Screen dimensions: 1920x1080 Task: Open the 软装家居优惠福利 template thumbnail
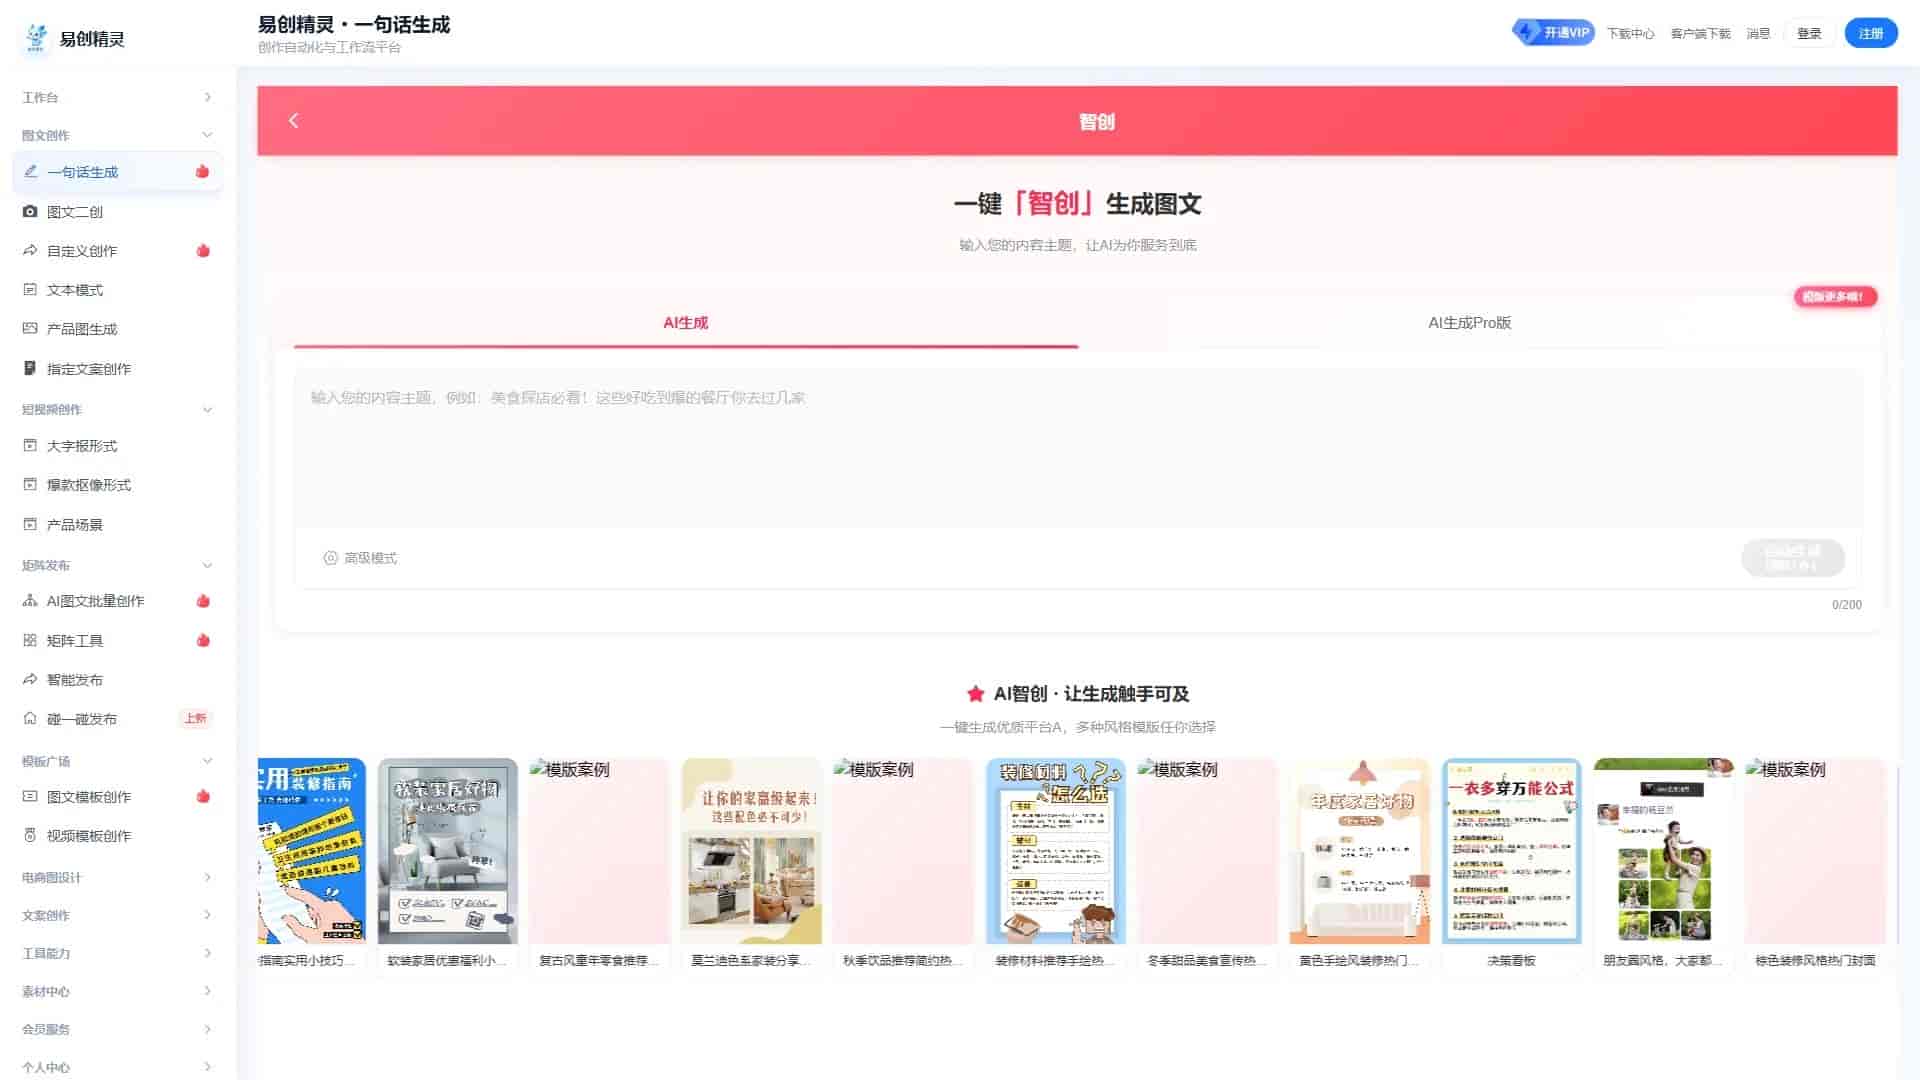tap(448, 851)
